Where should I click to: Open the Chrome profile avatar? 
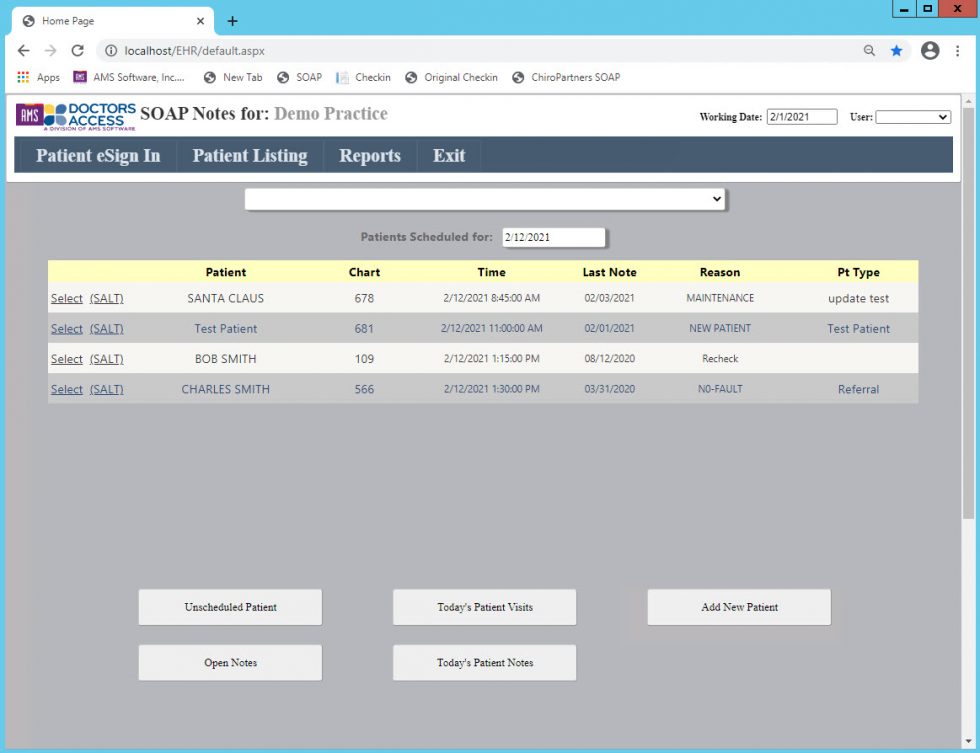point(931,50)
